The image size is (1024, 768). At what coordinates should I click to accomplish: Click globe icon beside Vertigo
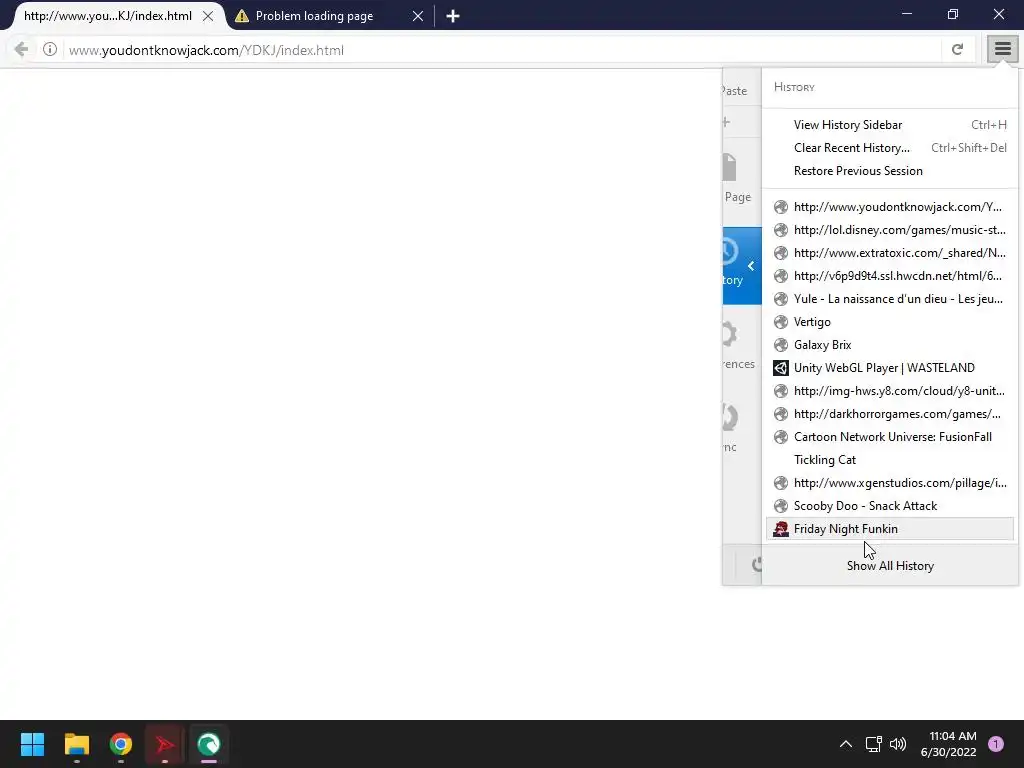[x=780, y=322]
